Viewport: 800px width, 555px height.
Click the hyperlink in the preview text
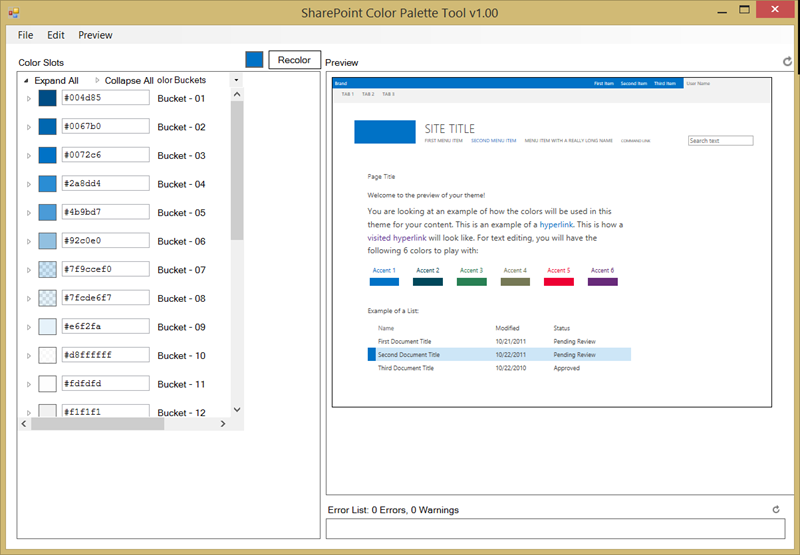[556, 224]
